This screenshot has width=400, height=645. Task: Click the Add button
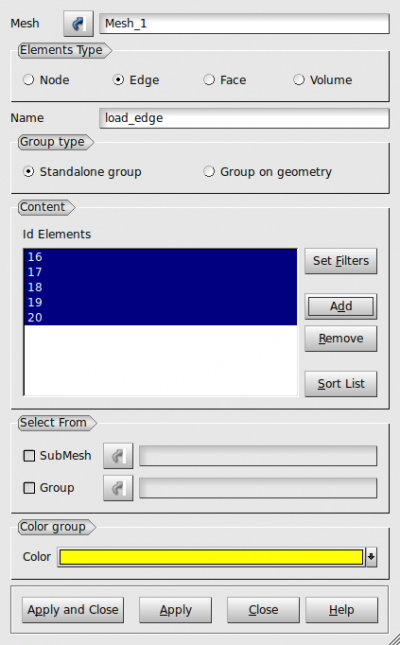click(x=341, y=306)
